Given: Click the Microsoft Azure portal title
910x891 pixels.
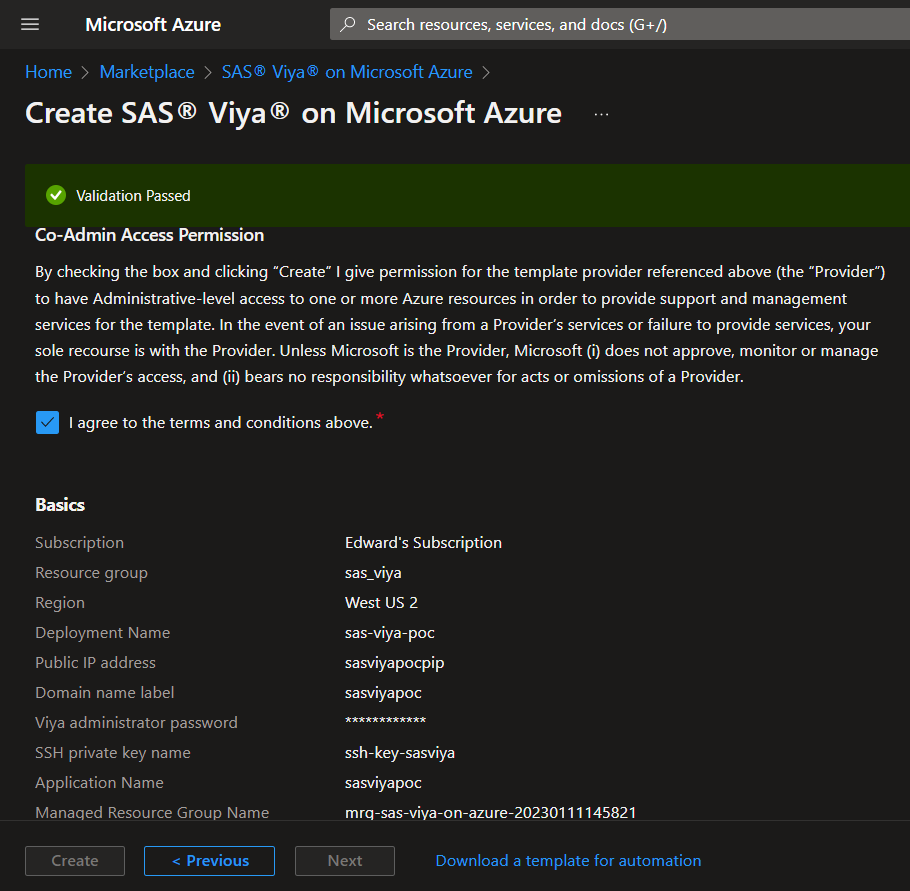Looking at the screenshot, I should point(153,25).
